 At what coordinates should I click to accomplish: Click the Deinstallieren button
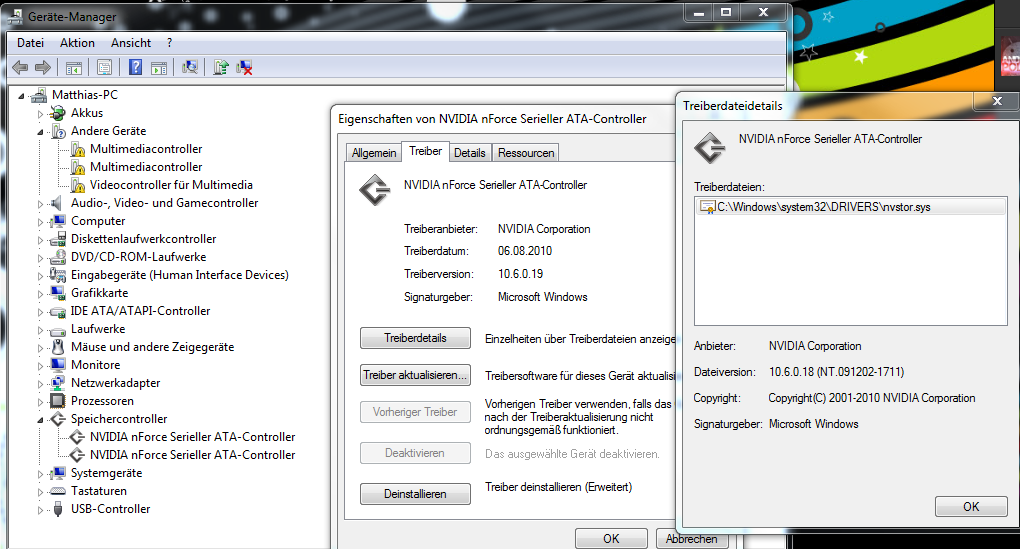(x=415, y=494)
